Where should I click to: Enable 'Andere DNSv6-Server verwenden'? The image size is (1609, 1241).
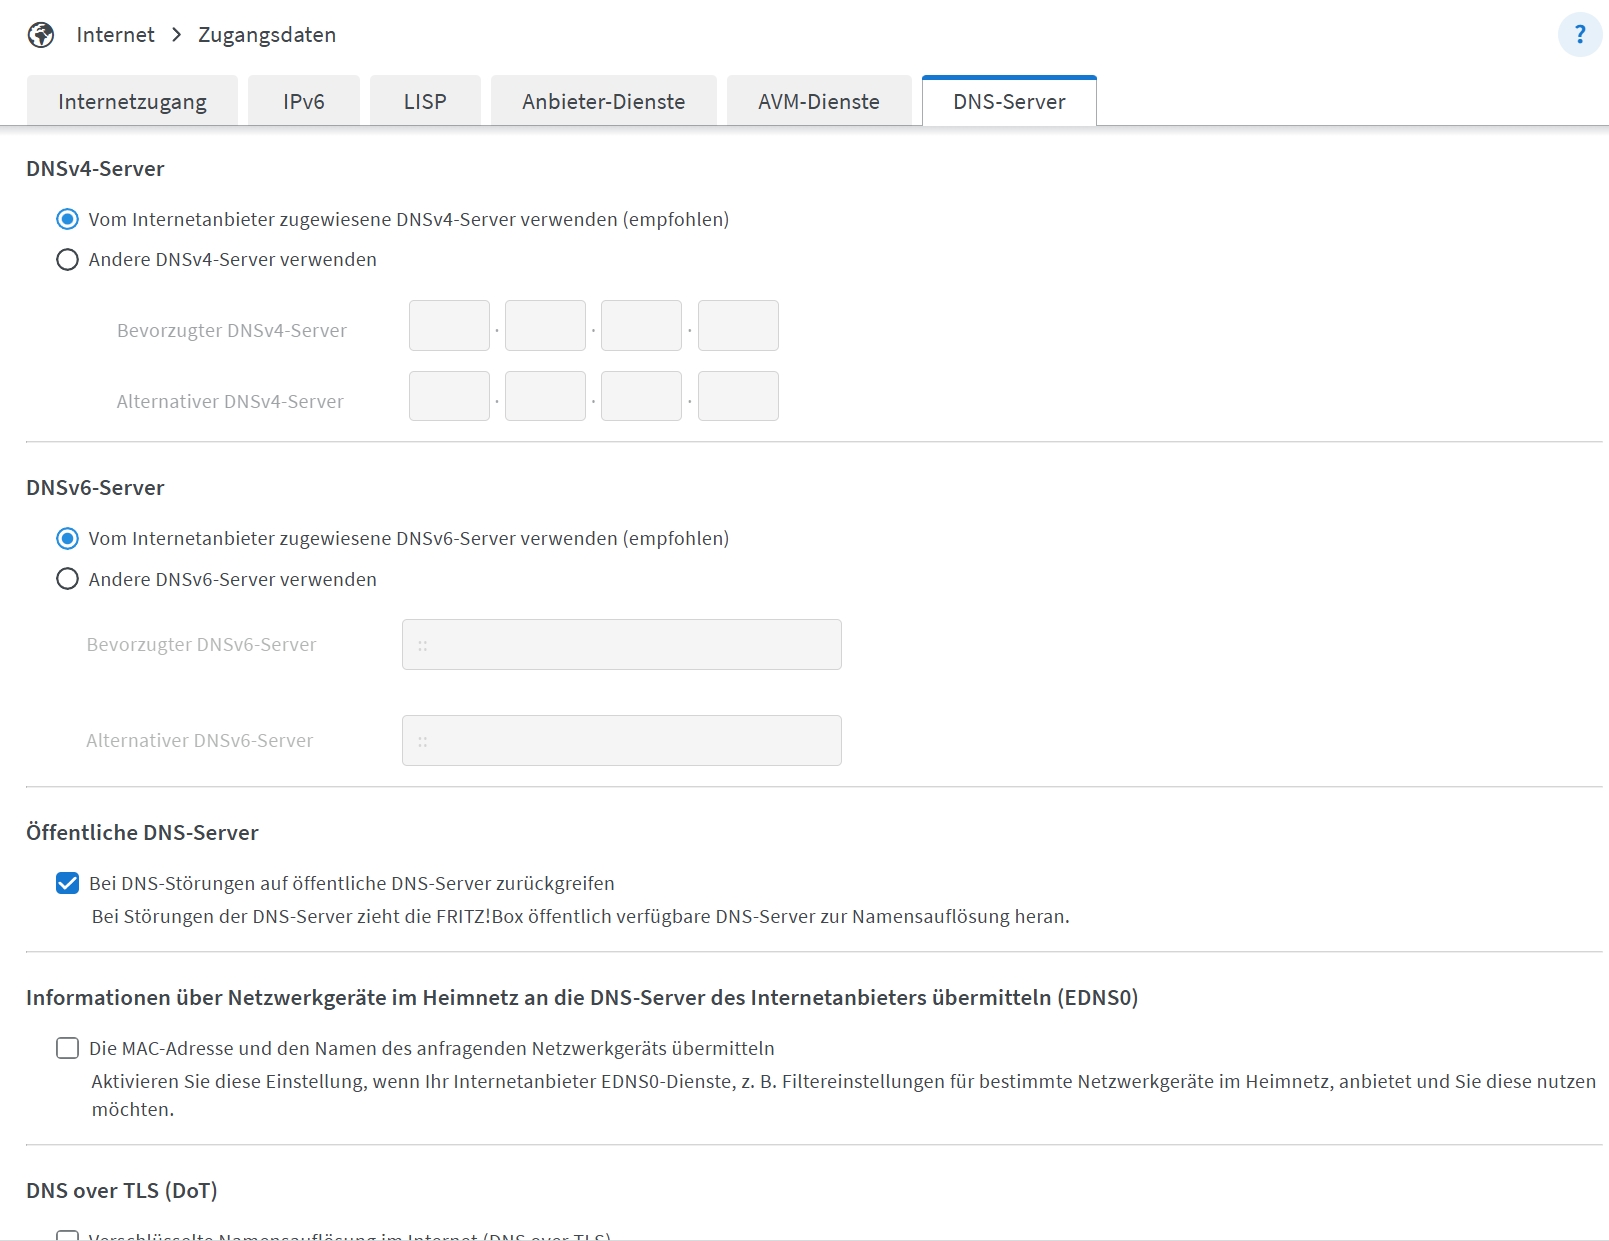(x=67, y=578)
